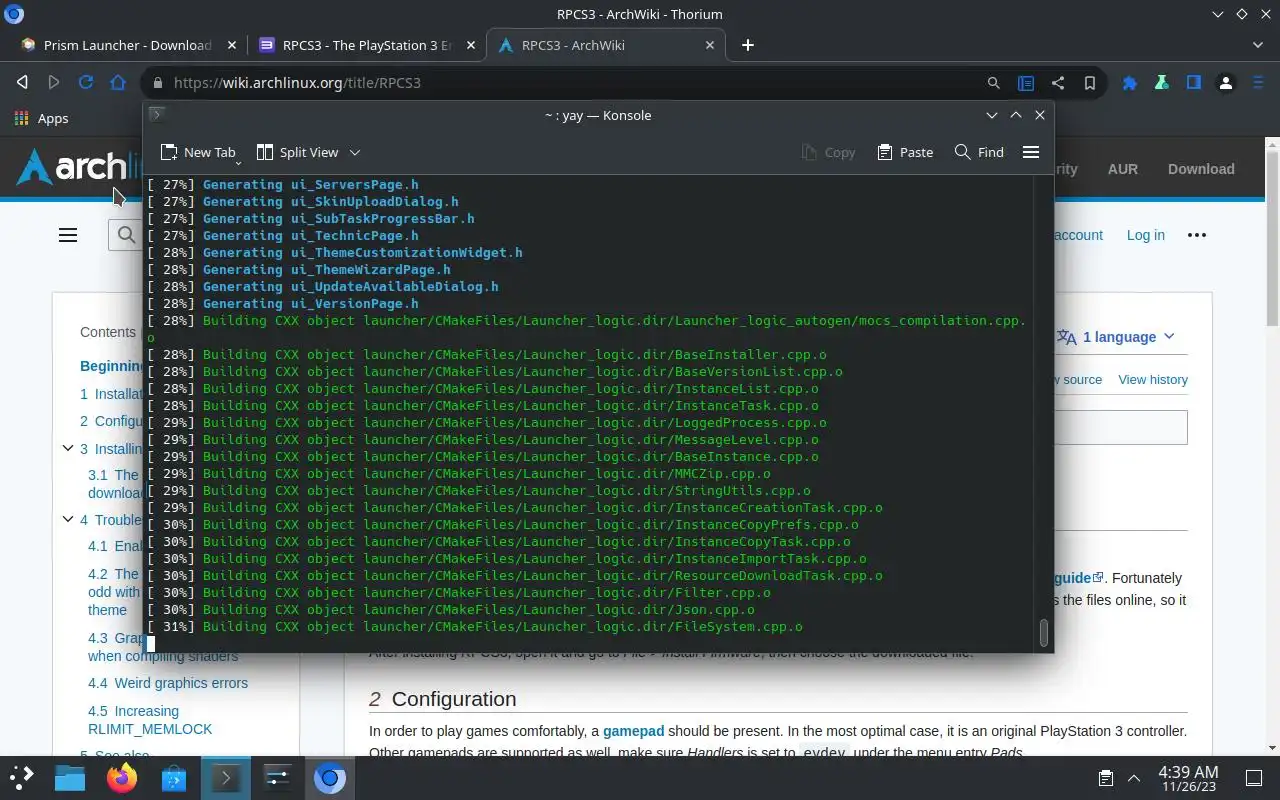
Task: Open View history link
Action: pyautogui.click(x=1153, y=380)
